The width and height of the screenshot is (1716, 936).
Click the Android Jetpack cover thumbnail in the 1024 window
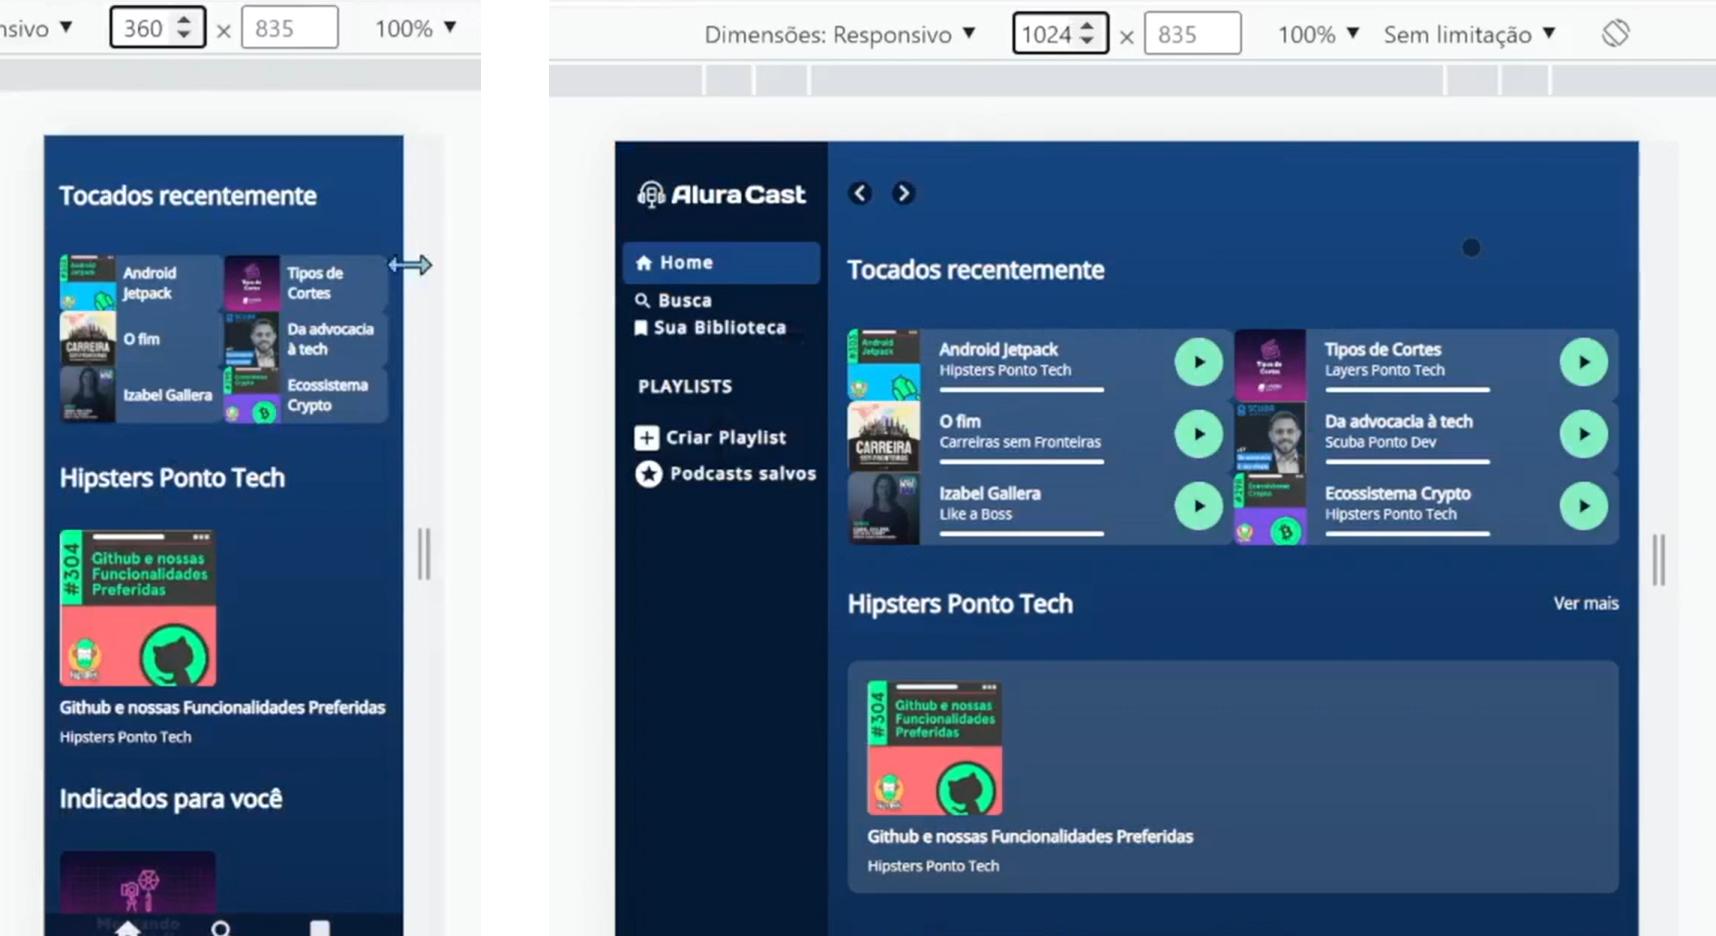884,365
